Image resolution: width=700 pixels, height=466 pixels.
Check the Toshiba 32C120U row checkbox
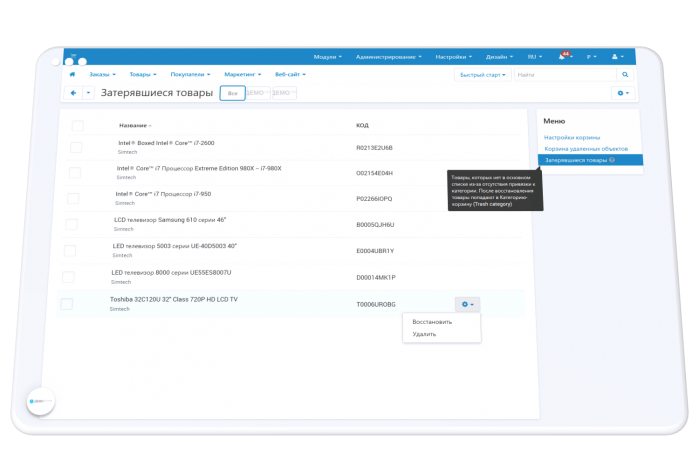(67, 304)
